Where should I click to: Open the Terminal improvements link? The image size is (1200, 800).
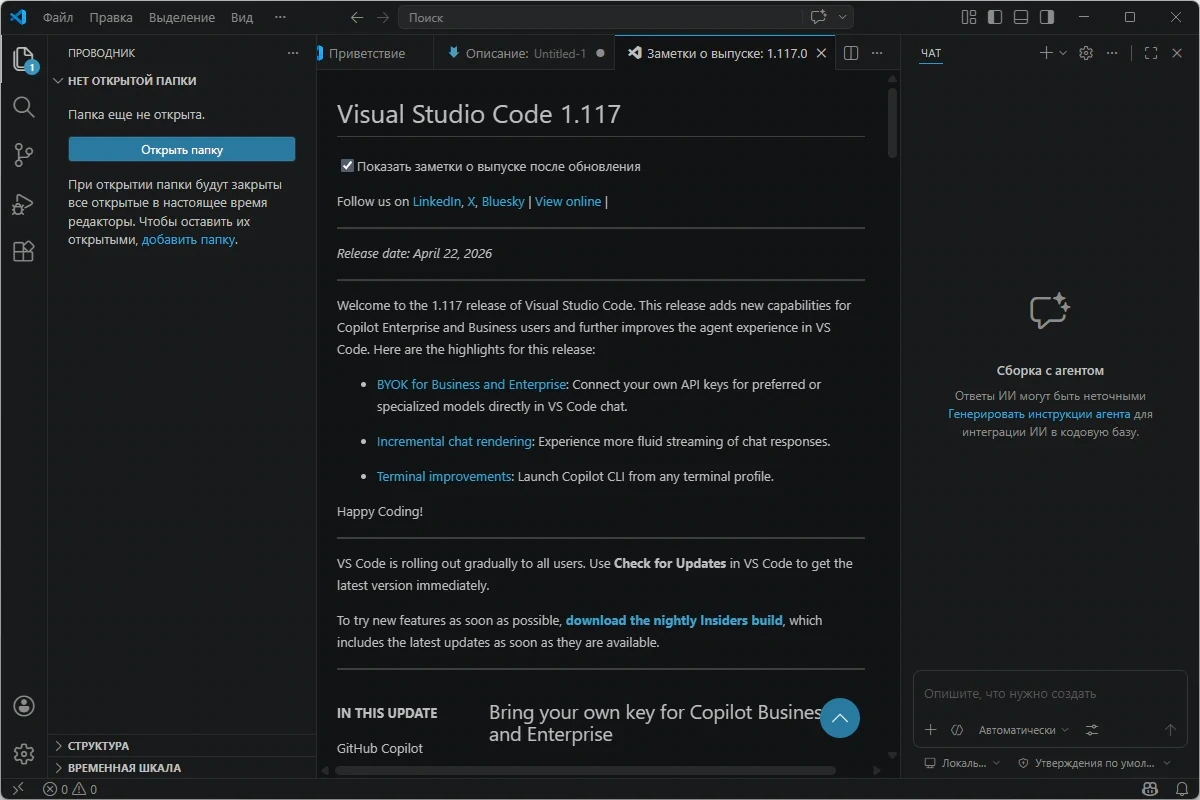tap(444, 476)
